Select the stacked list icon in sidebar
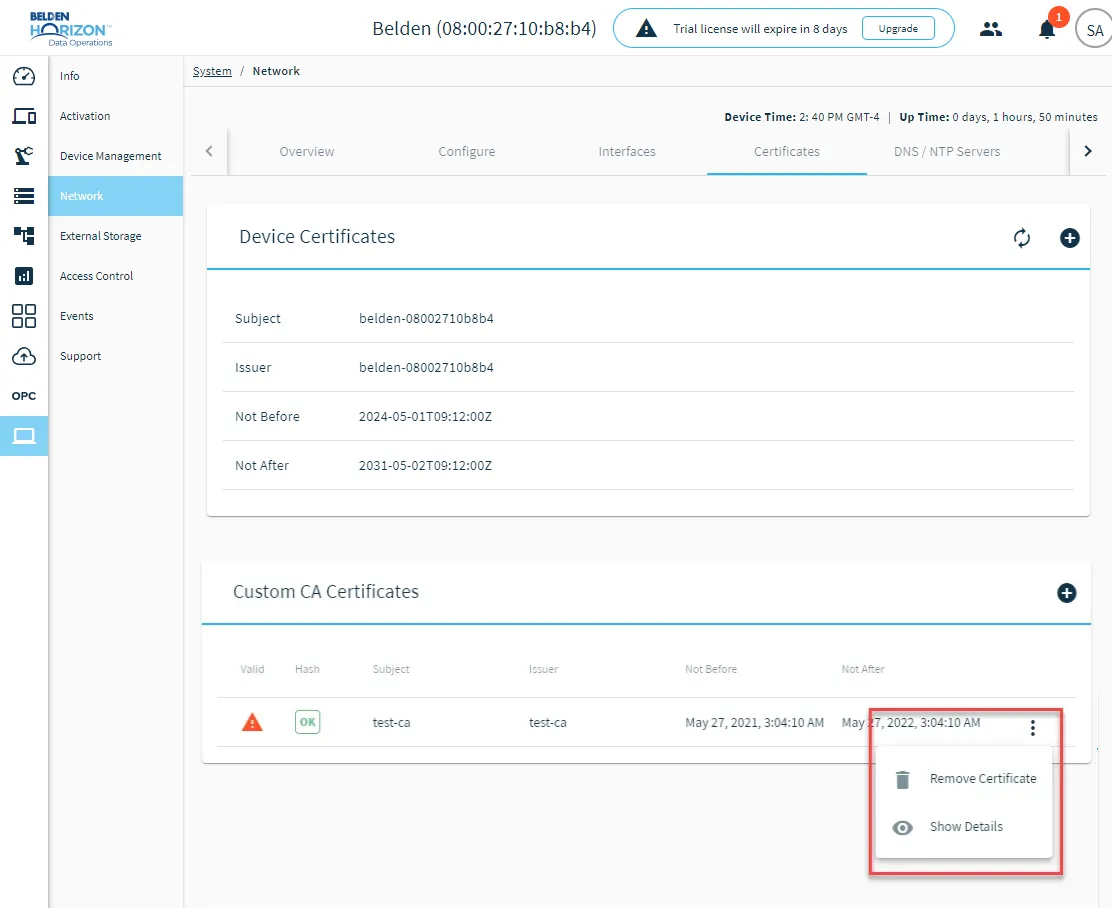 point(24,196)
